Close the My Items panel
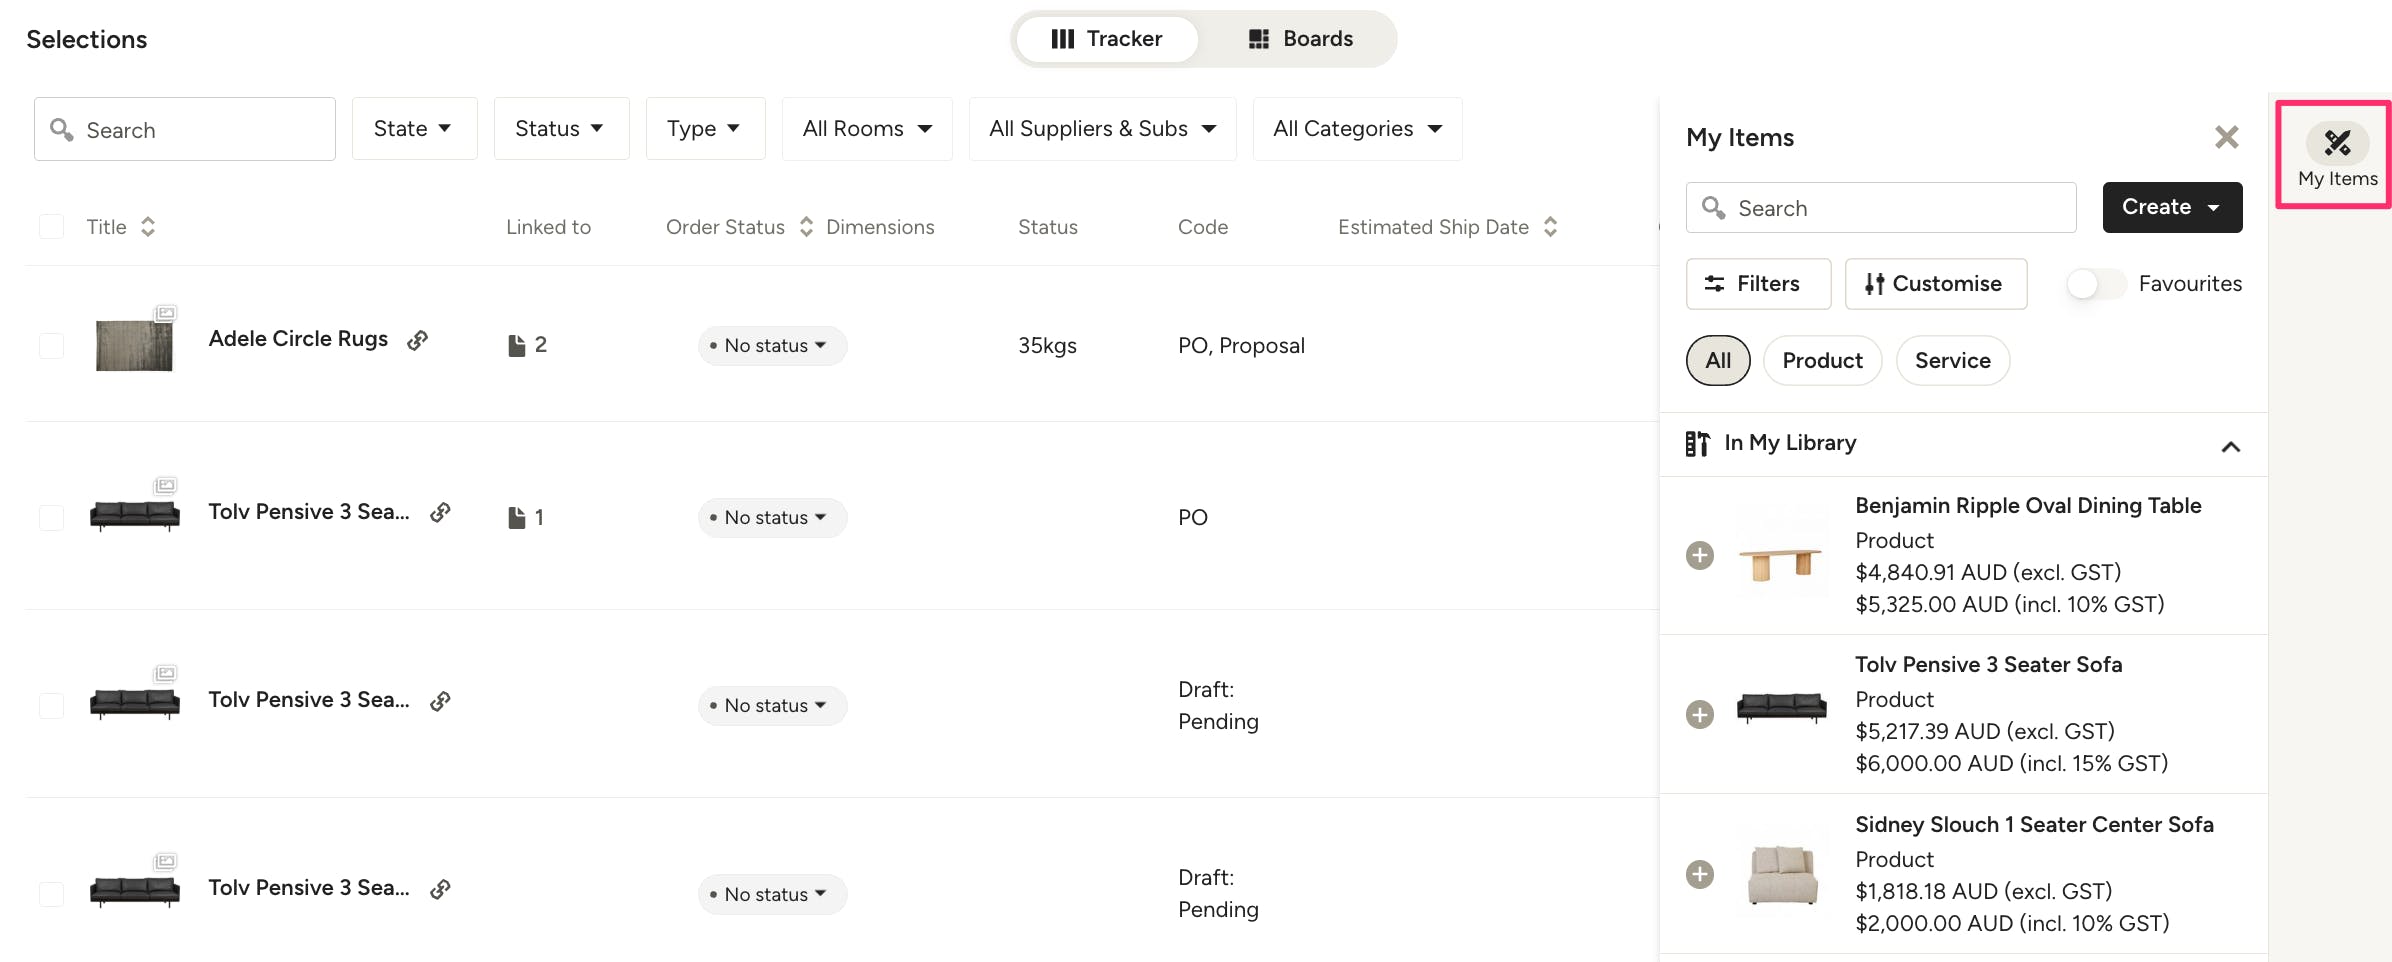Screen dimensions: 2392x962 2226,137
